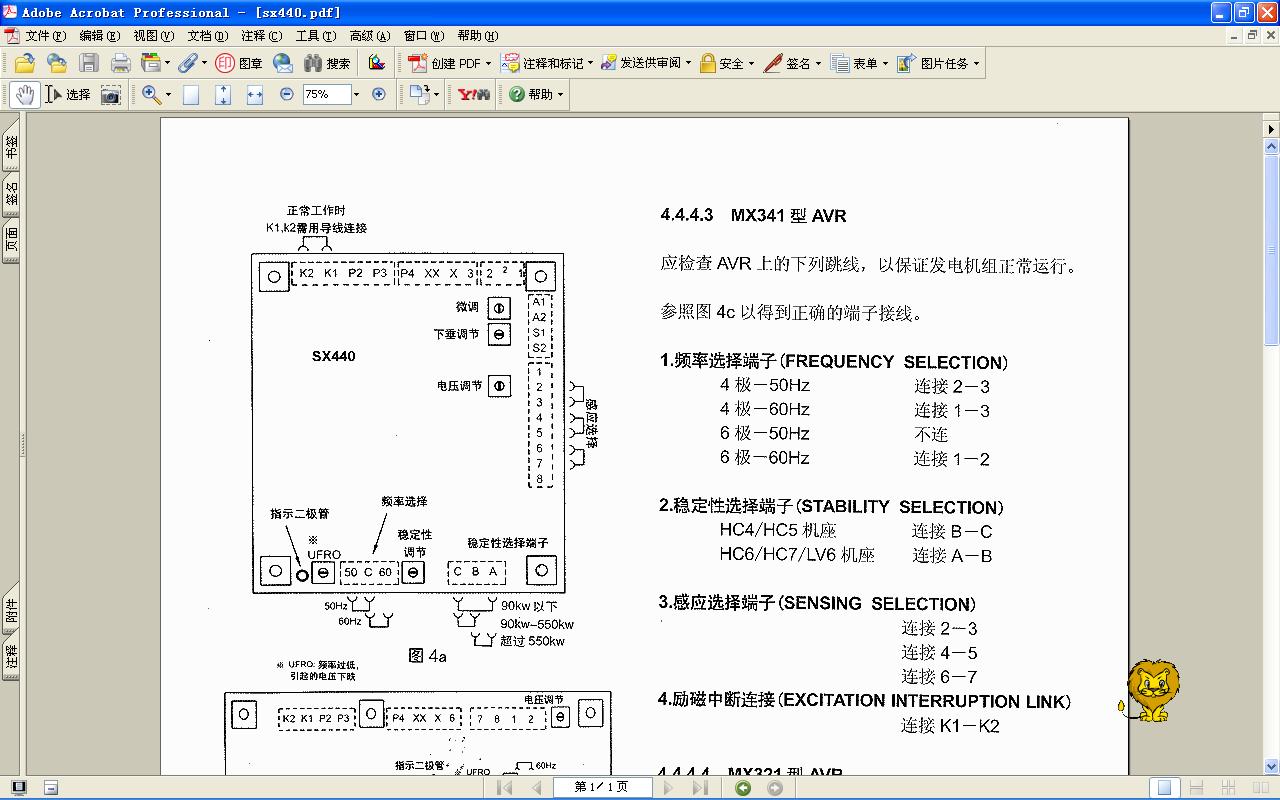Toggle Facing pages layout
Screen dimensions: 1280x800
point(1259,788)
